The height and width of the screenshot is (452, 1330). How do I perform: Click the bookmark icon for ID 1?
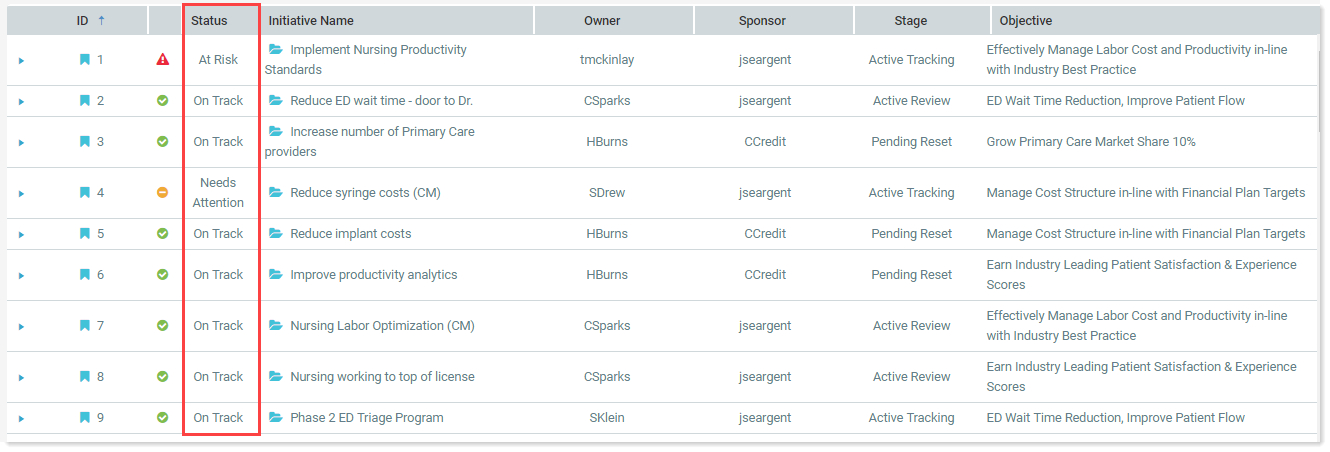click(x=85, y=60)
